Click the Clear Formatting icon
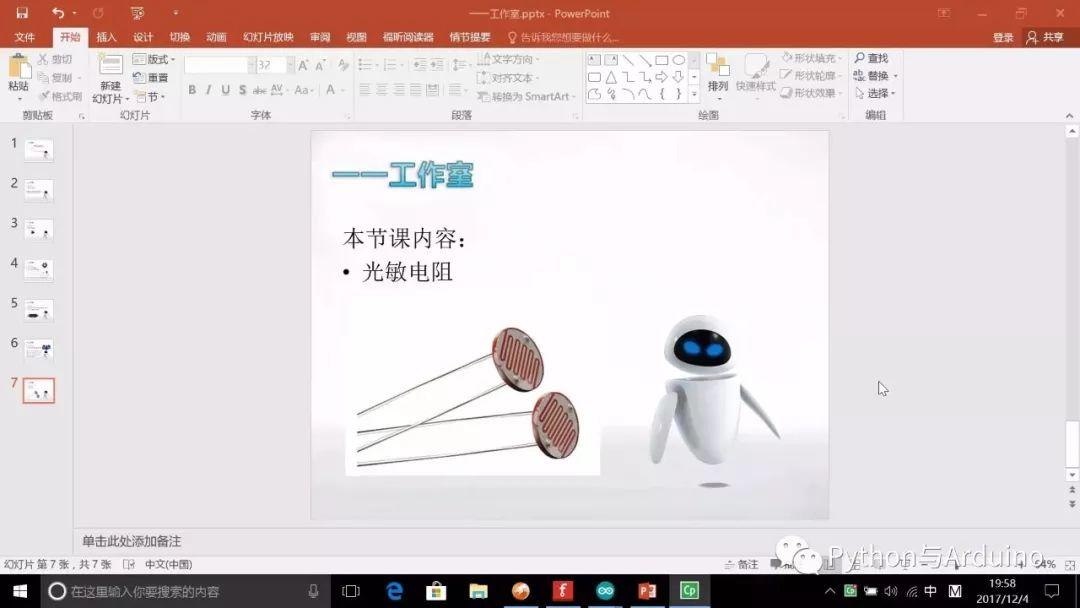This screenshot has width=1080, height=608. click(343, 65)
